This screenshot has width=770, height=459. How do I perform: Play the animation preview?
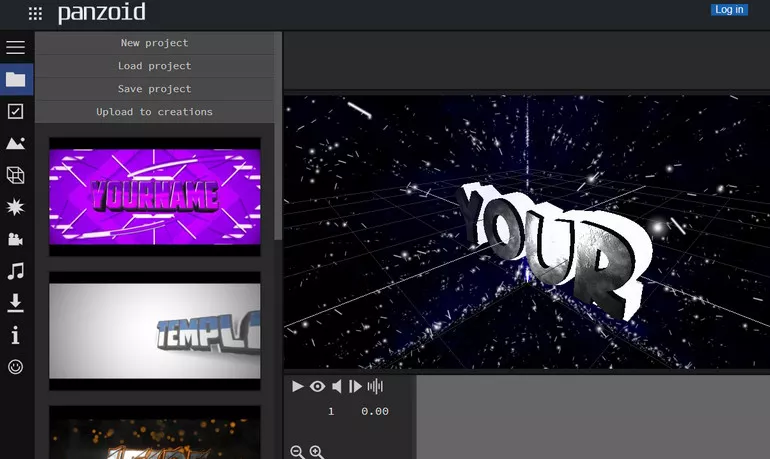[297, 386]
